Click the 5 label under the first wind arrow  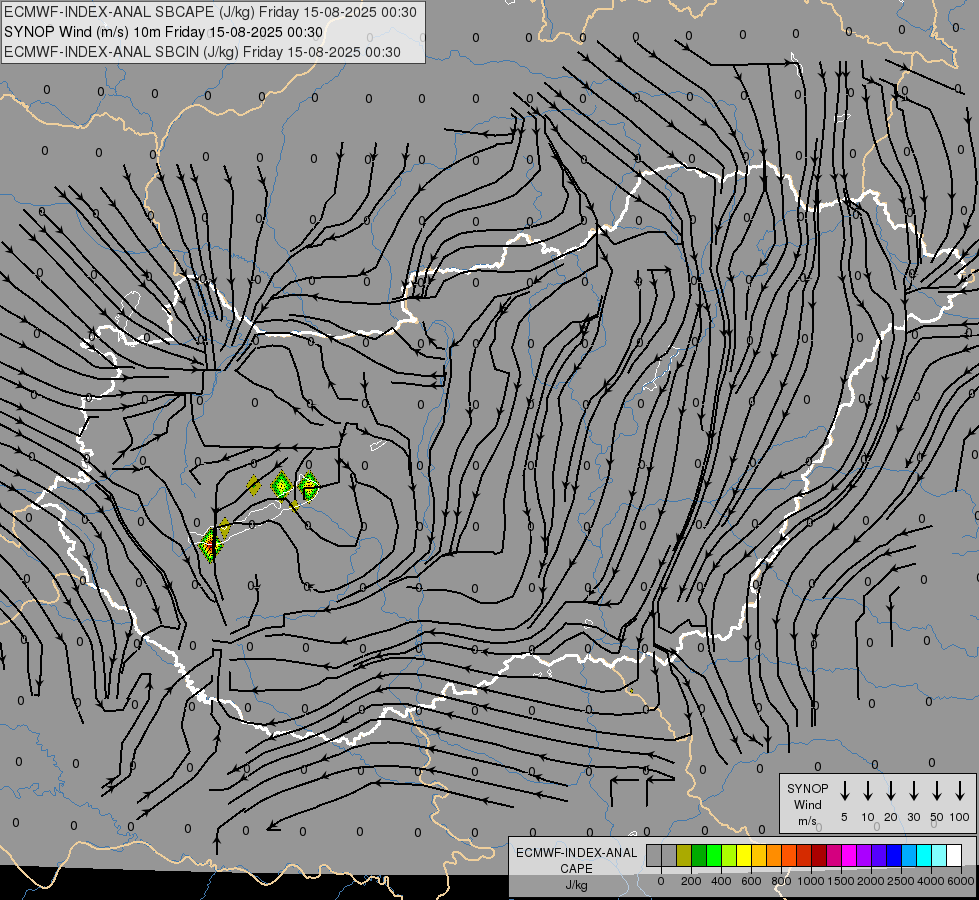(844, 817)
